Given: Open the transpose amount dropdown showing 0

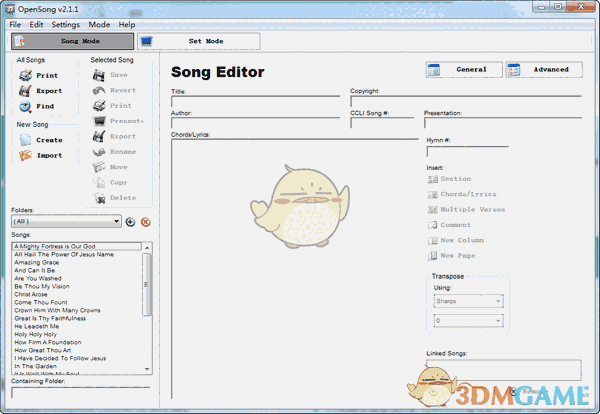Looking at the screenshot, I should coord(468,320).
